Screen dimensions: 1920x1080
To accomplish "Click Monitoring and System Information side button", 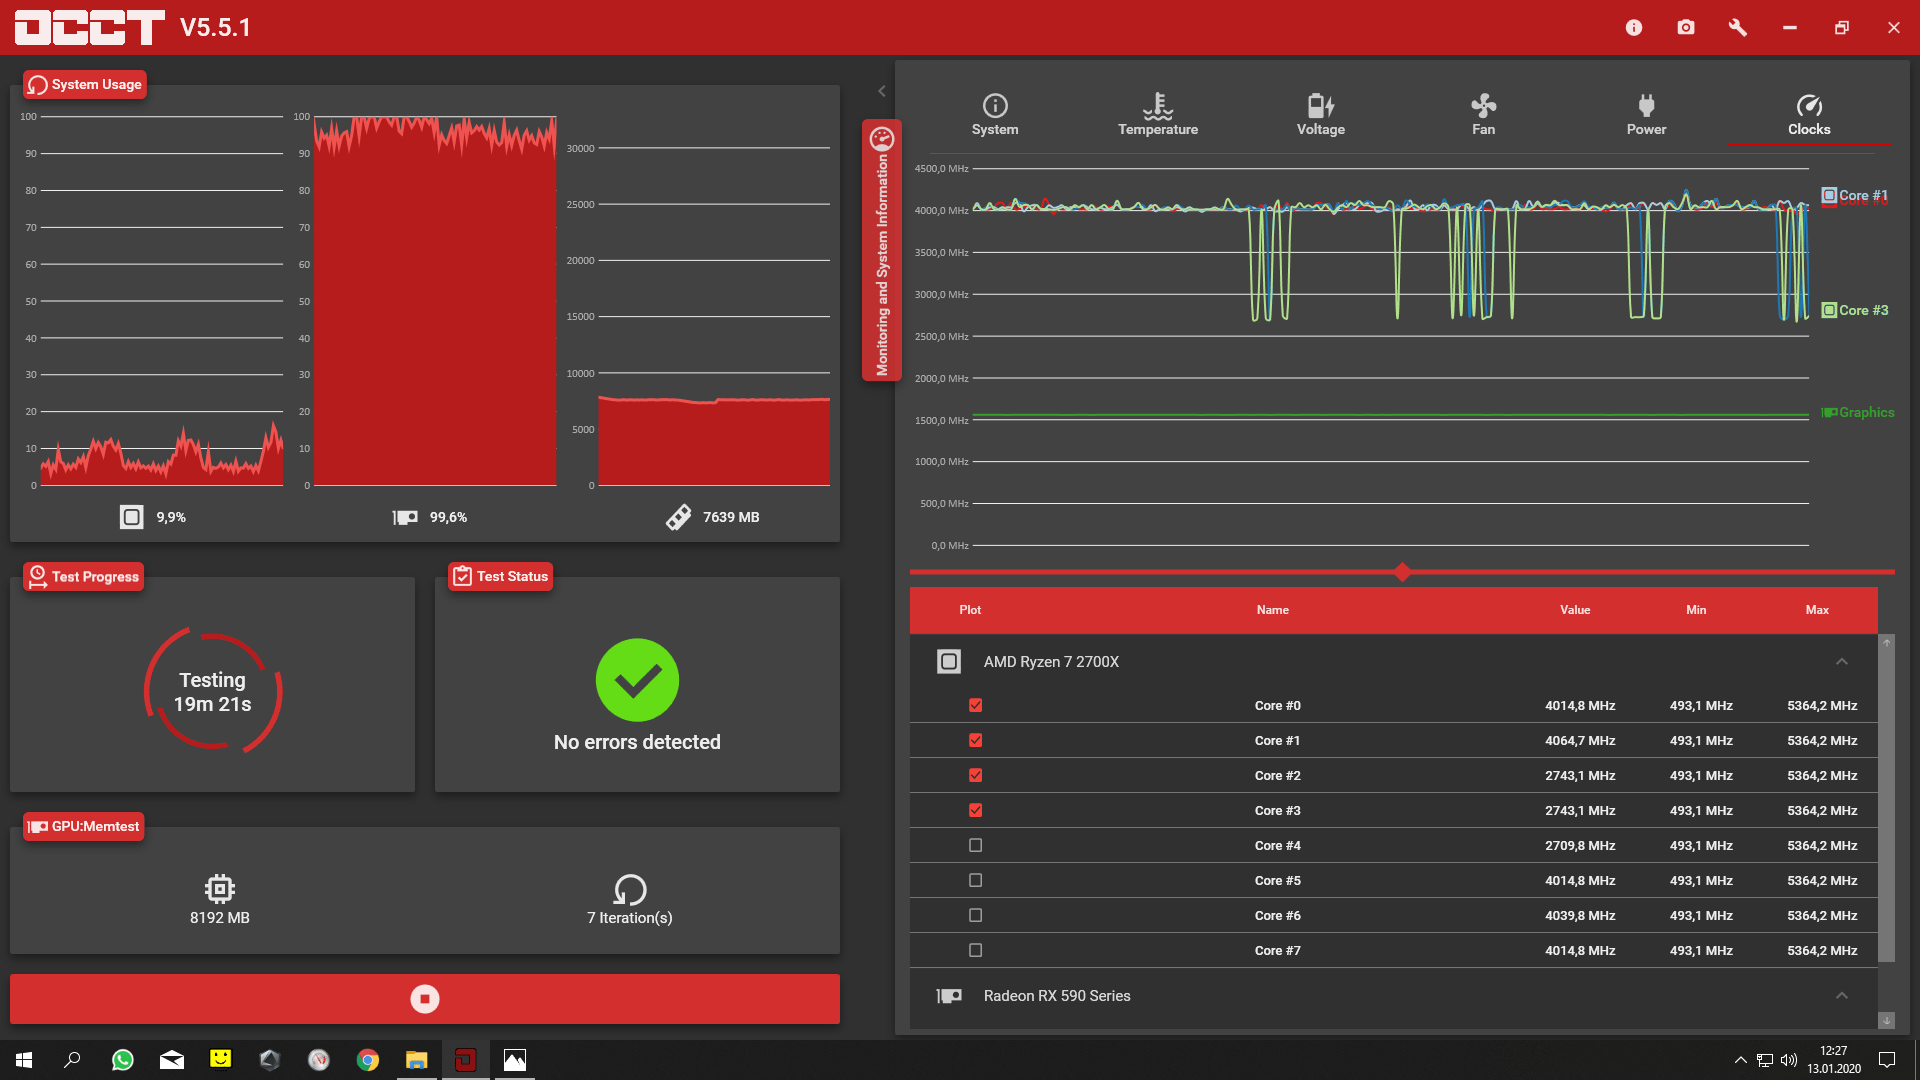I will pyautogui.click(x=882, y=250).
